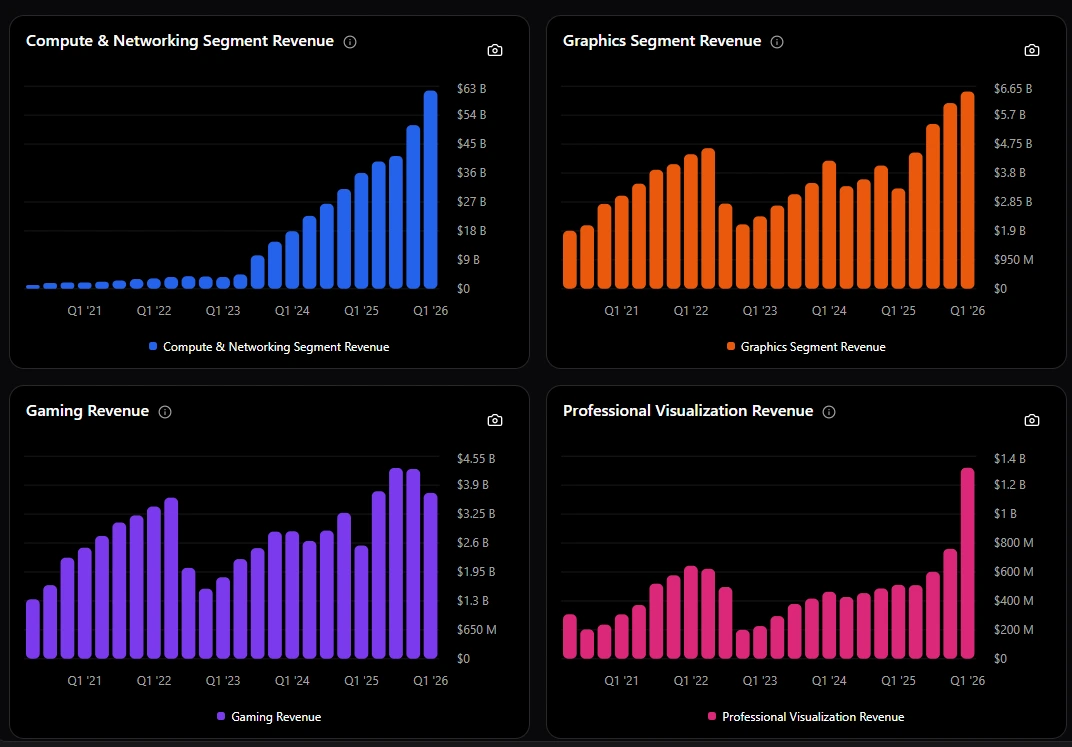Click $950 M axis label on Graphics chart
This screenshot has height=747, width=1072.
1014,260
